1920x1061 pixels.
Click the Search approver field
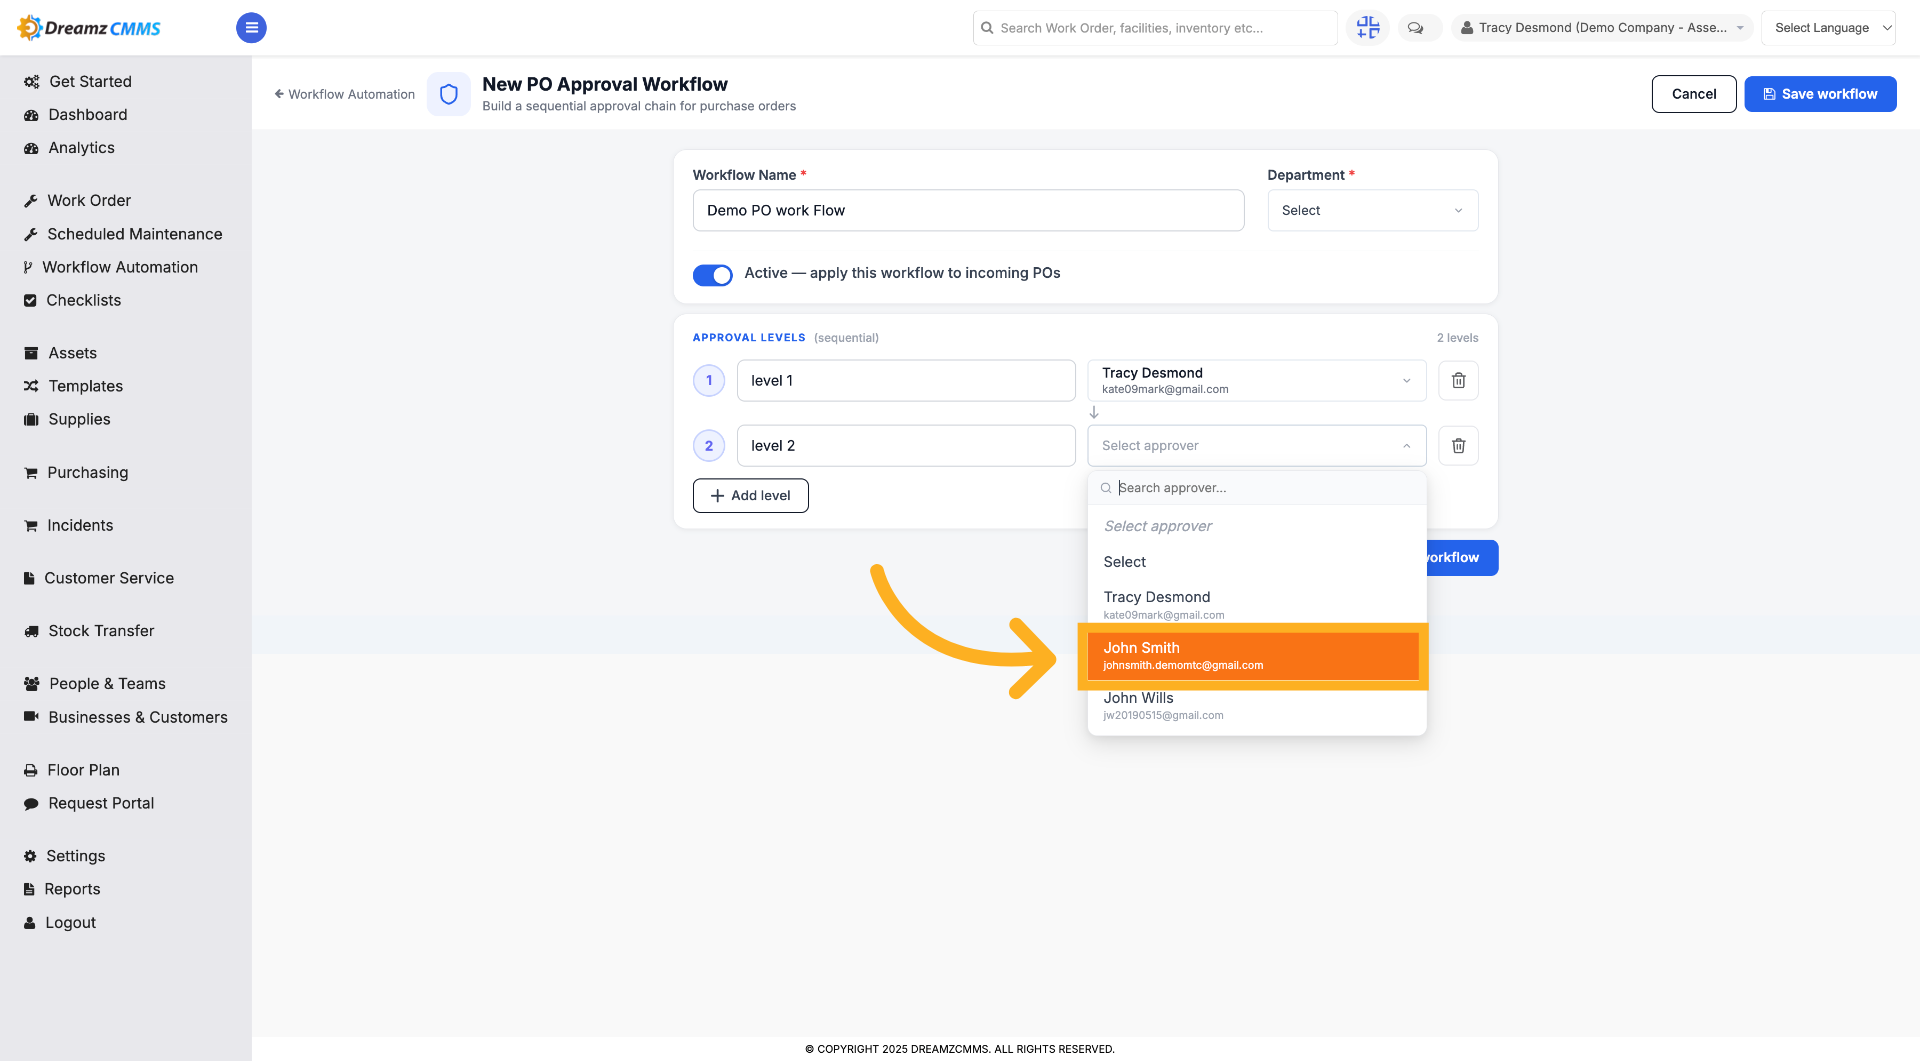pyautogui.click(x=1257, y=488)
